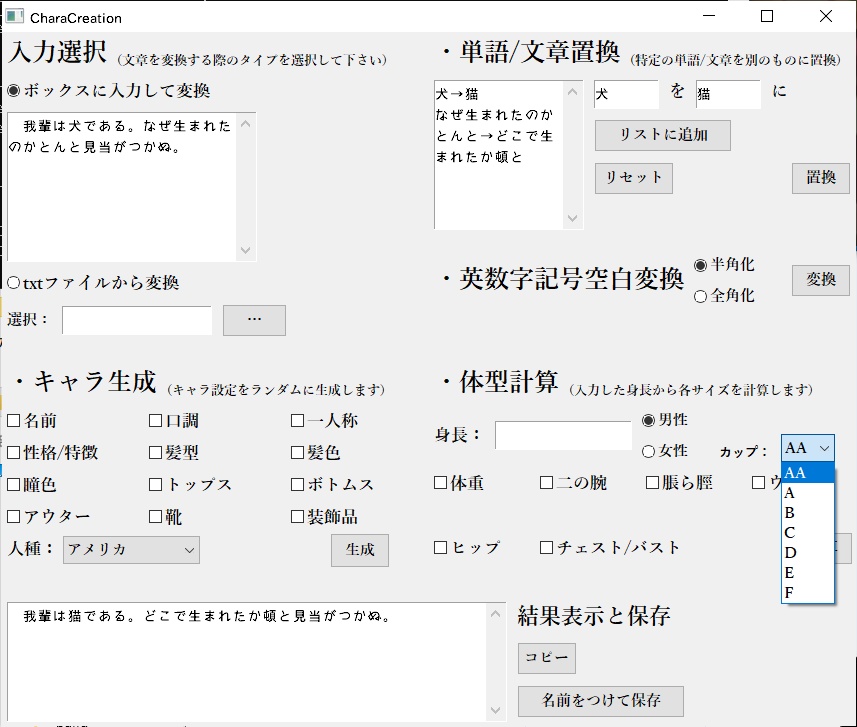857x727 pixels.
Task: Click the CharaCreation window icon
Action: pos(14,16)
